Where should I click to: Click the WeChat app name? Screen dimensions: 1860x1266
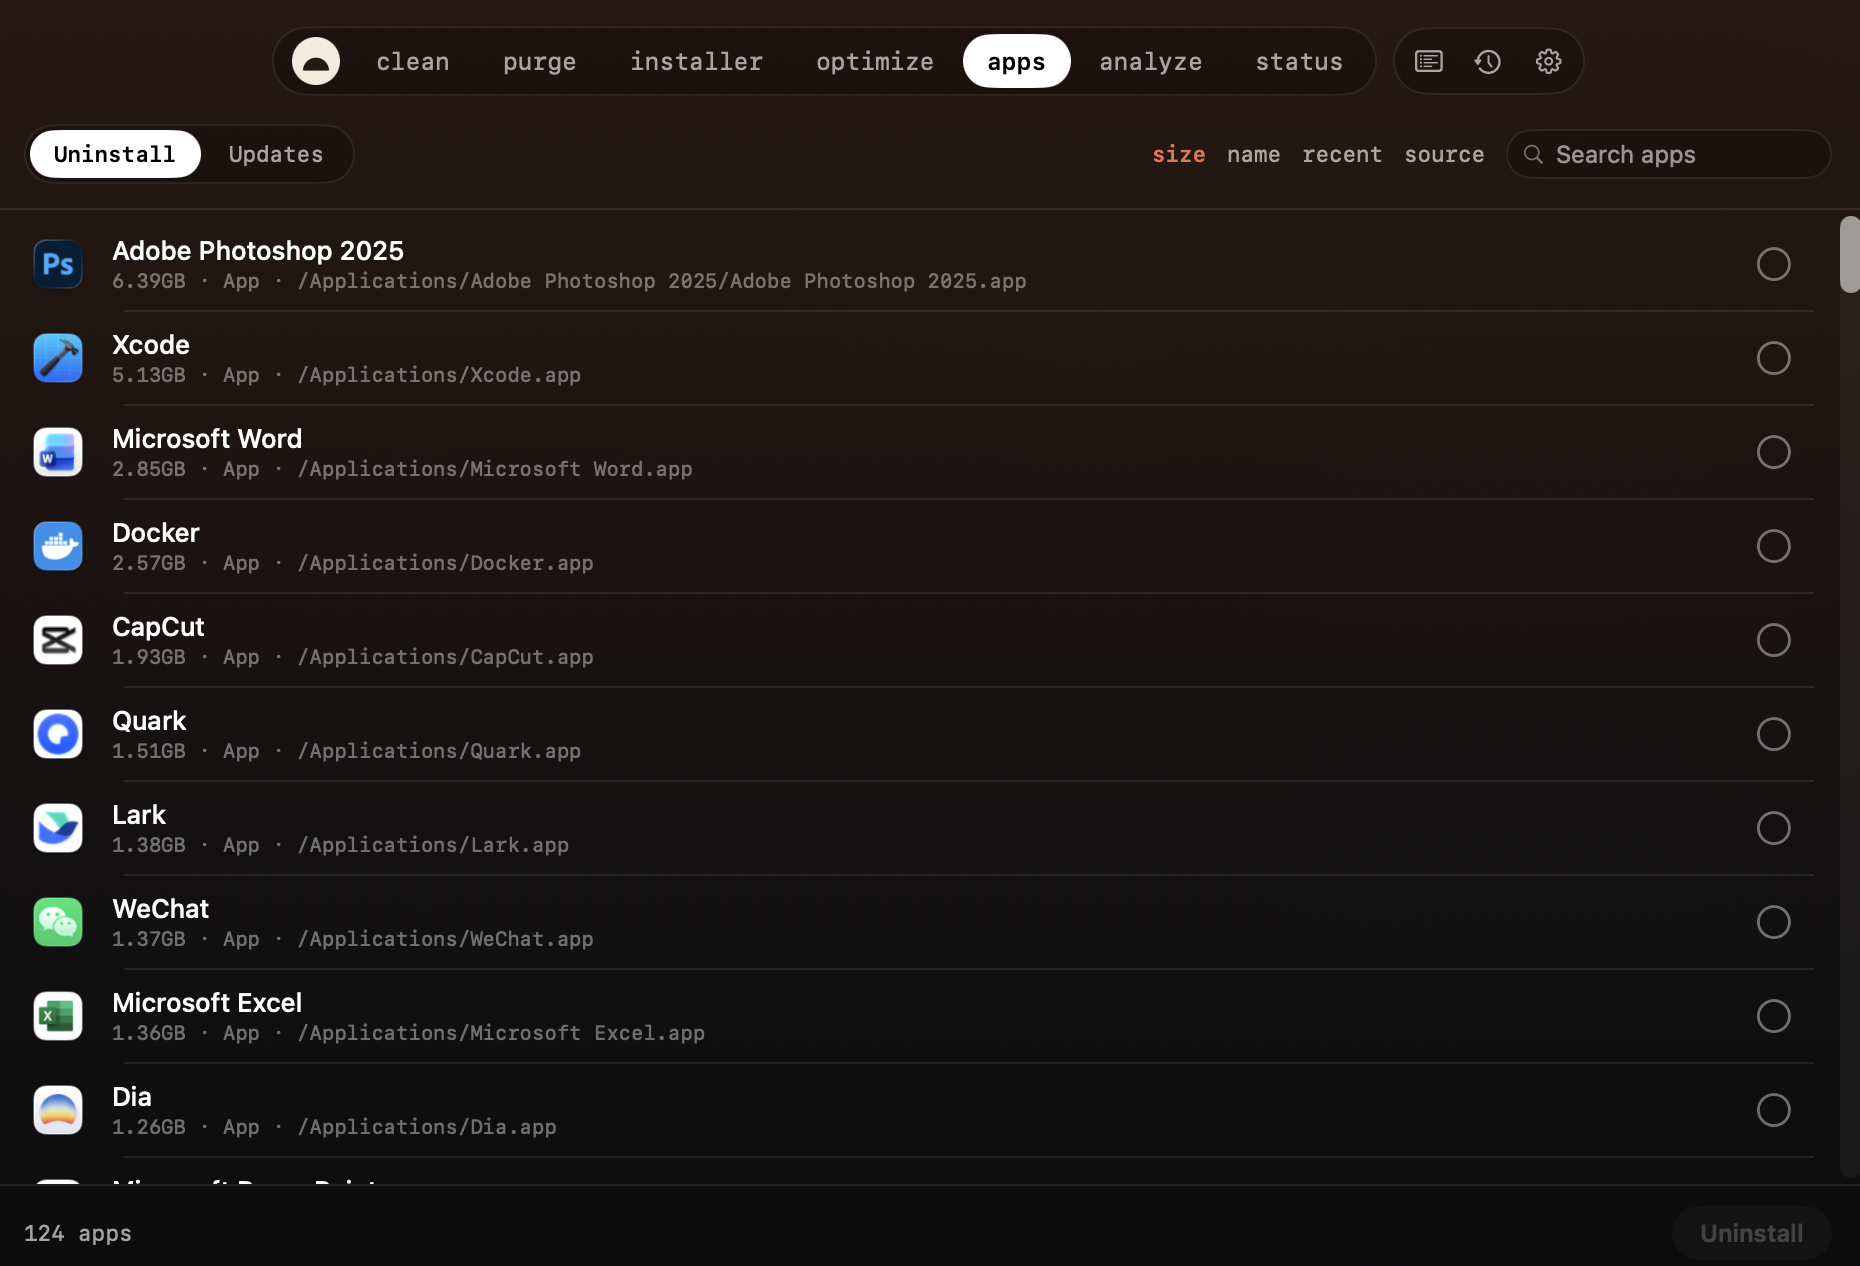[x=161, y=908]
